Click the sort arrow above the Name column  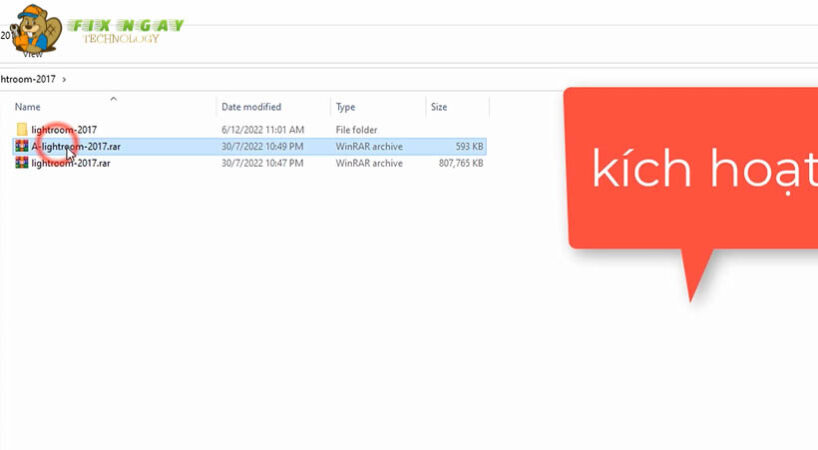(113, 98)
